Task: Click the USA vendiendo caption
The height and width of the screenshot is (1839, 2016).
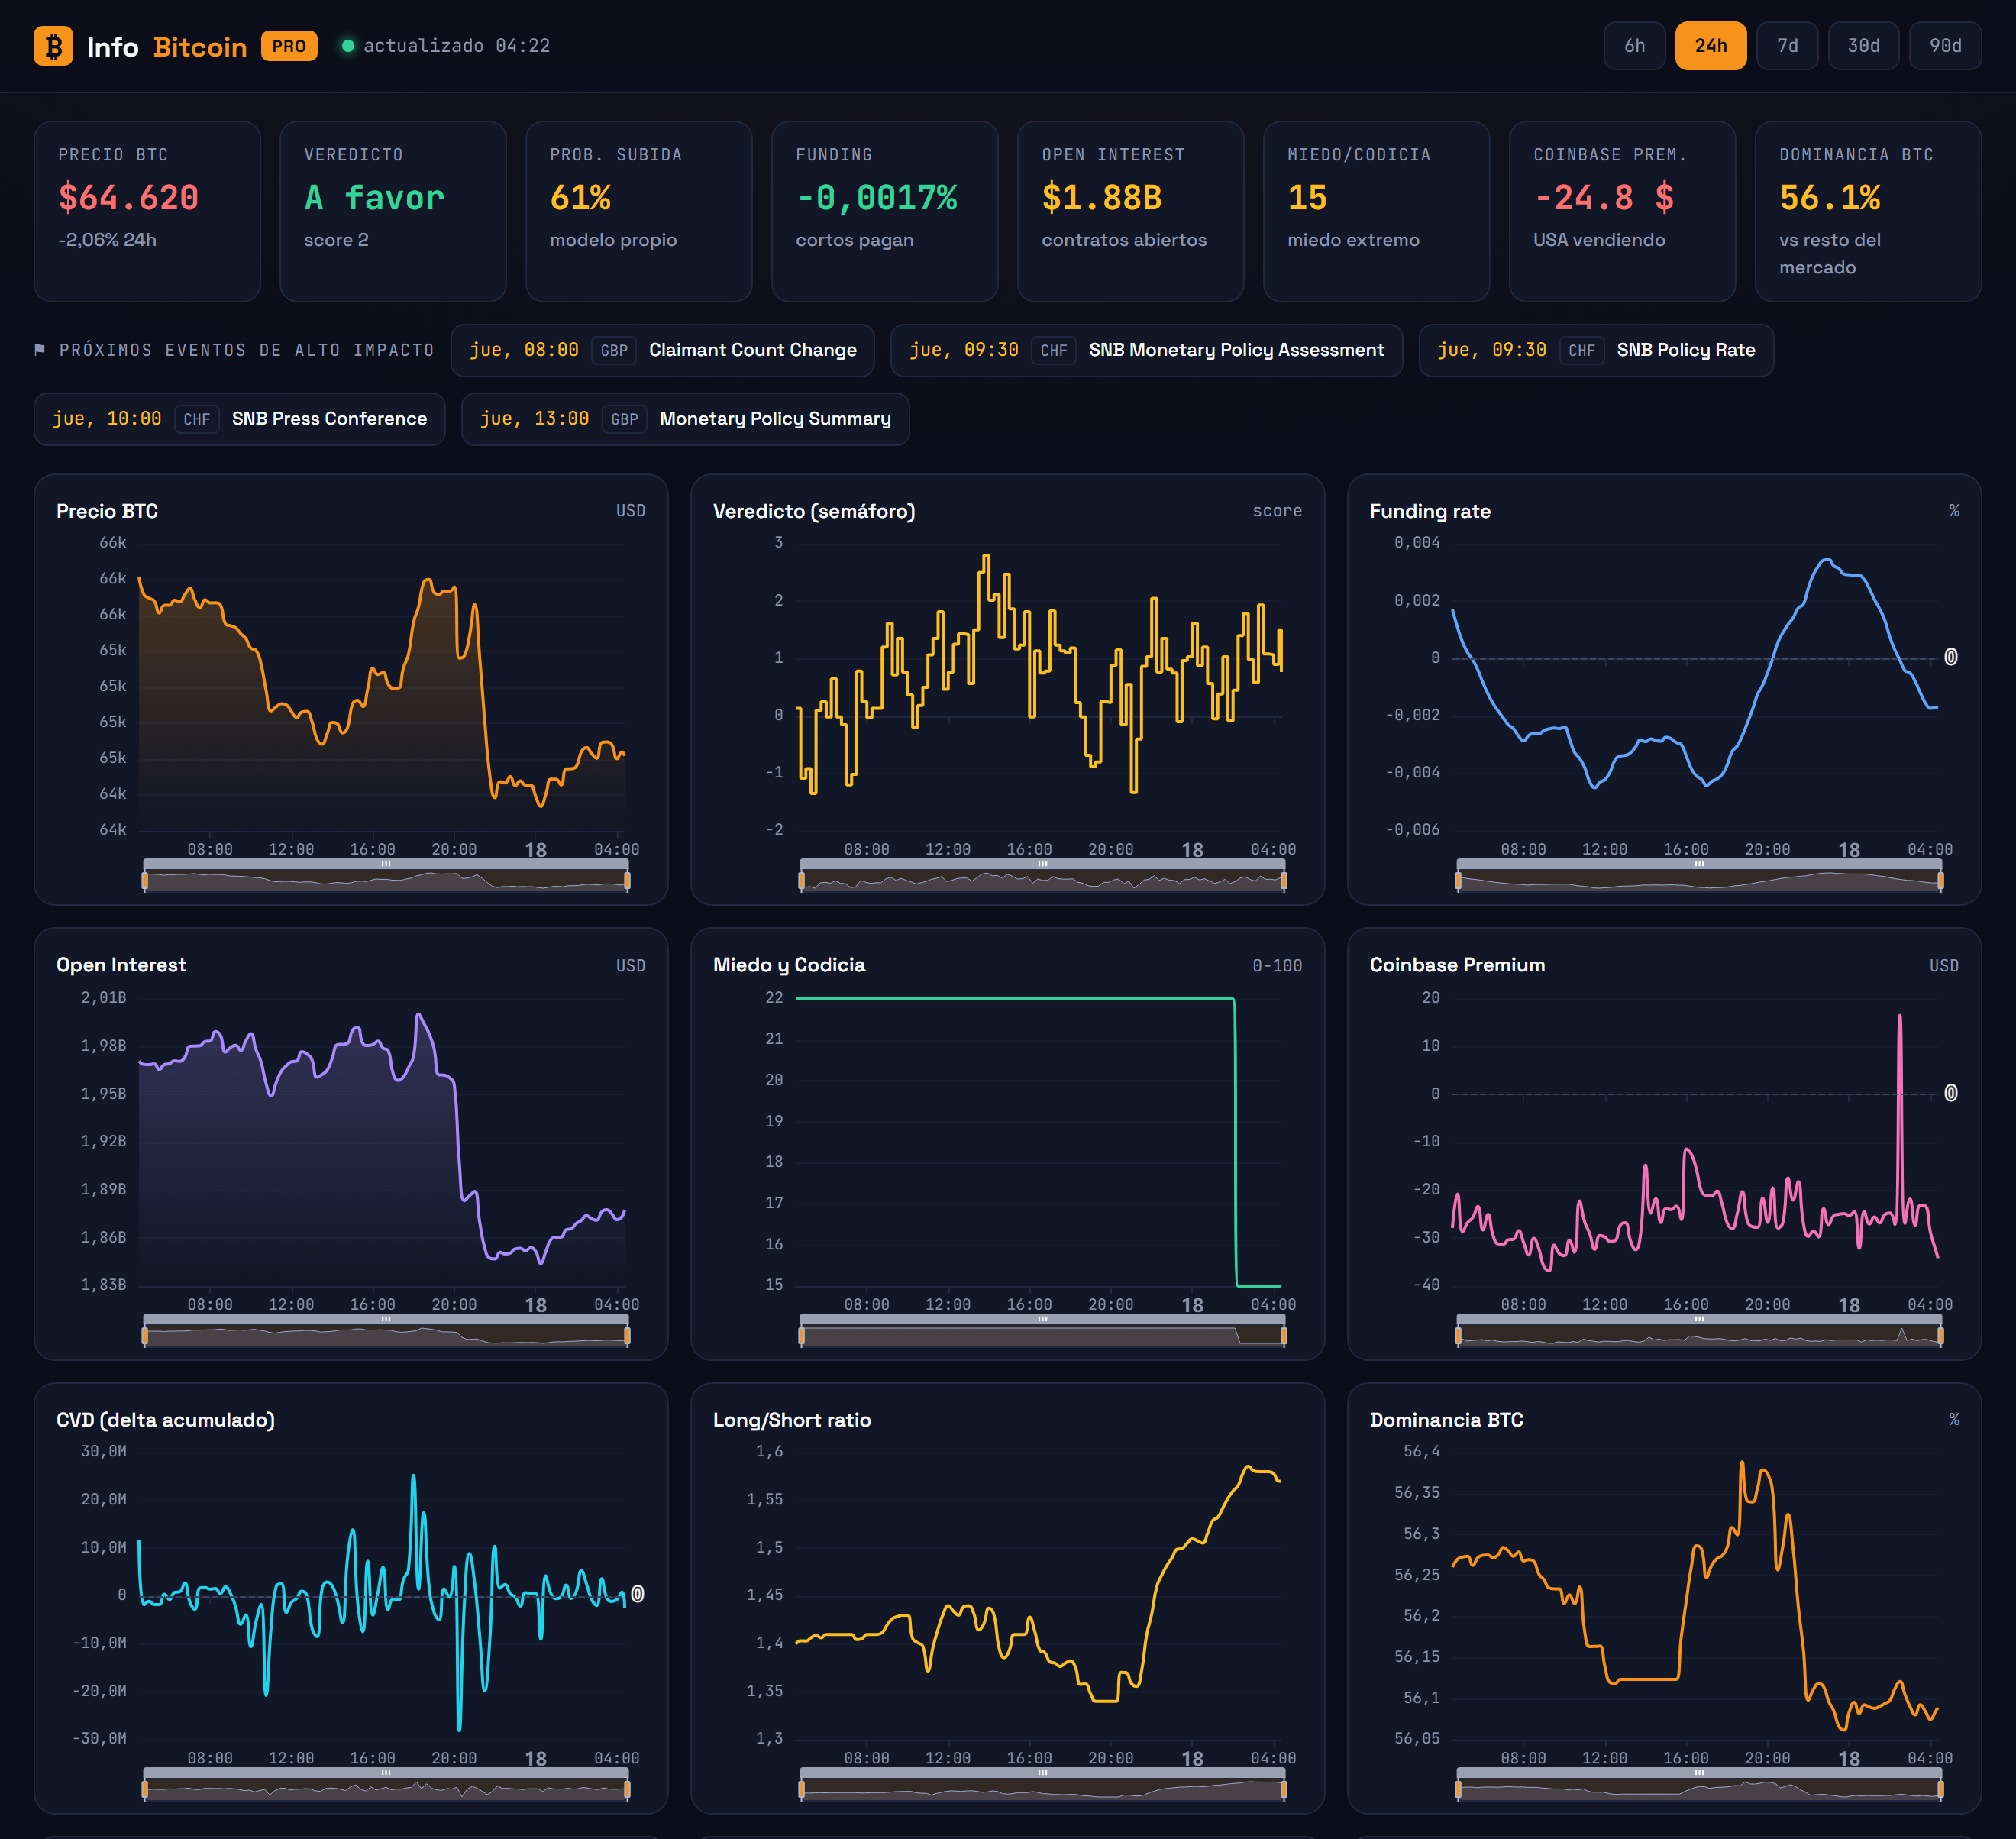Action: coord(1599,240)
